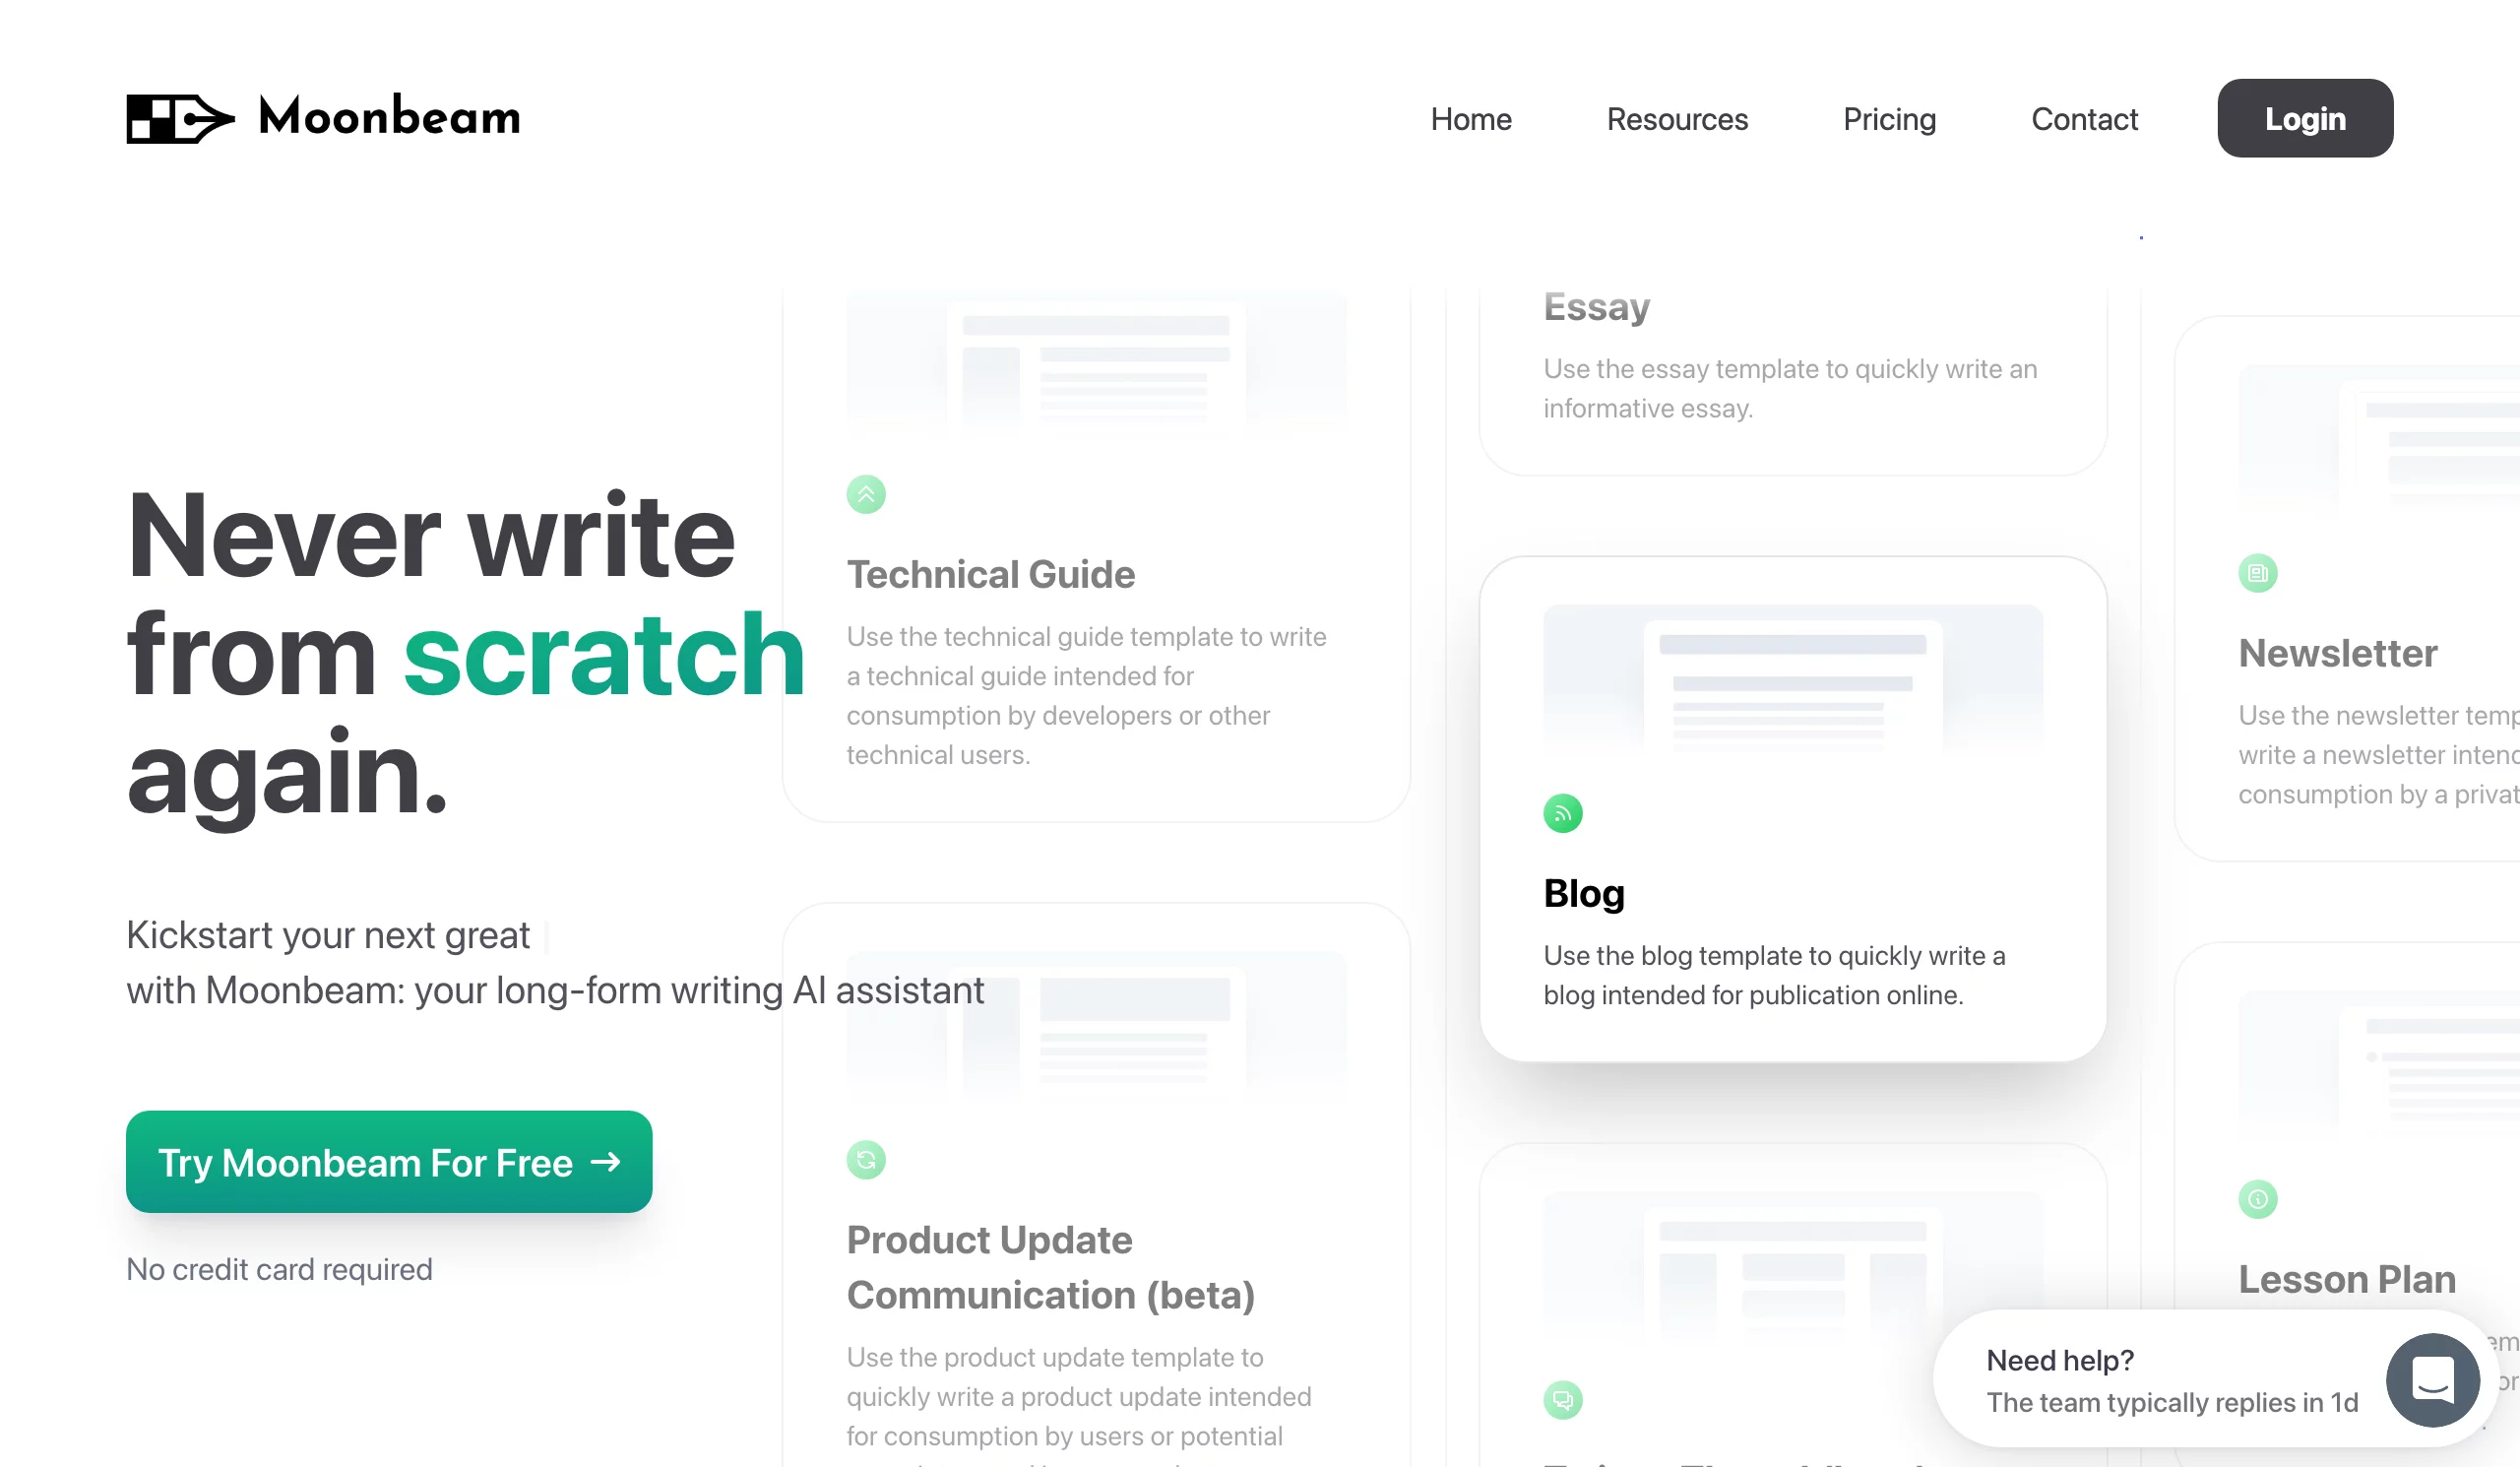Select the Lesson Plan template icon
This screenshot has height=1467, width=2520.
pyautogui.click(x=2258, y=1198)
